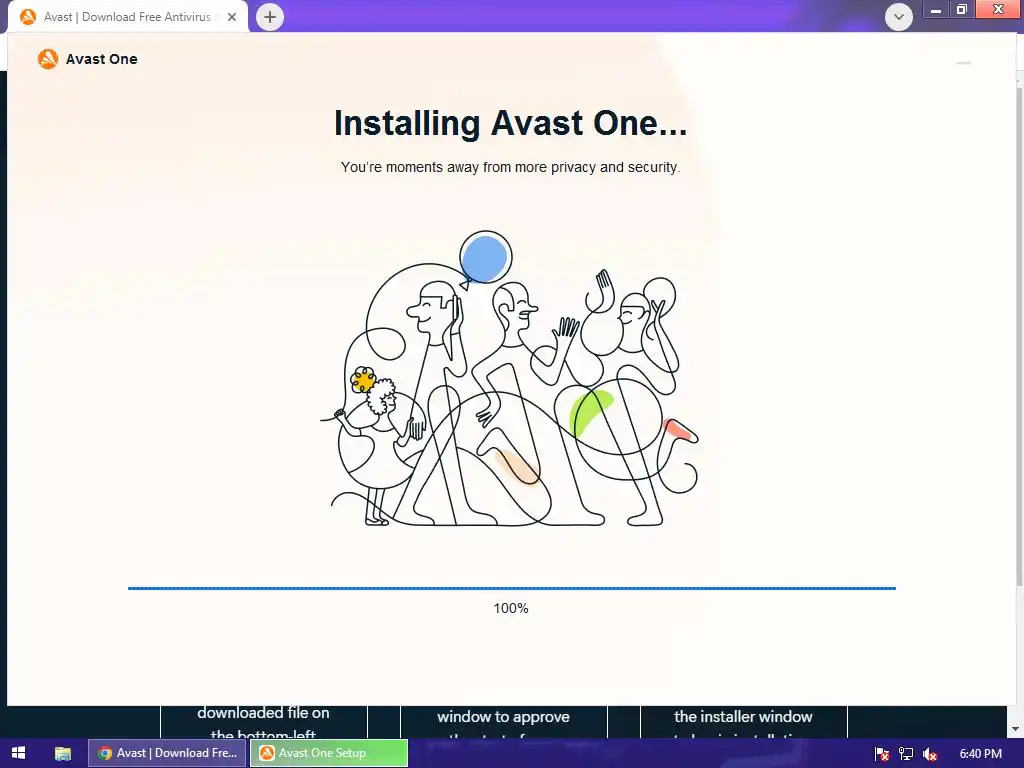The width and height of the screenshot is (1024, 768).
Task: Select the Avast Download Free Antivirus browser tab
Action: [x=128, y=17]
